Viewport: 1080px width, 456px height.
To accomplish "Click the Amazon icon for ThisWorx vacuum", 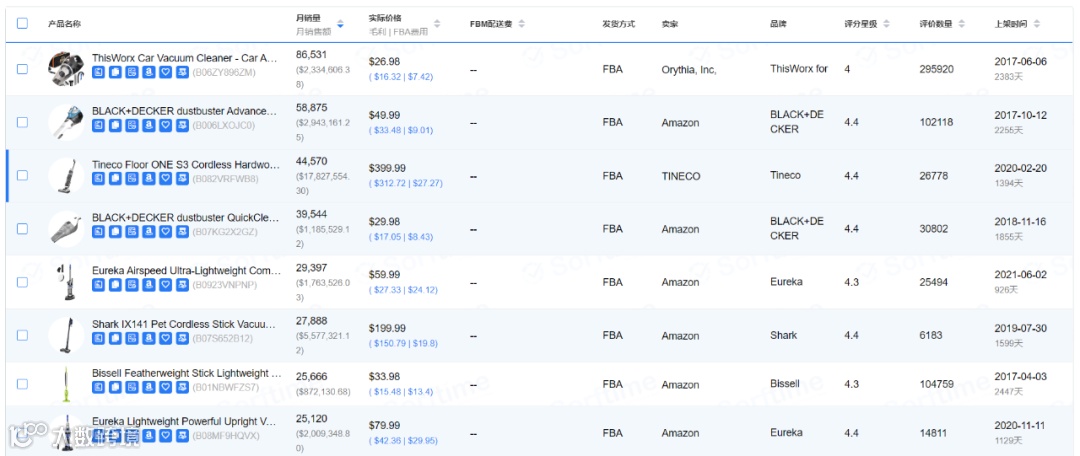I will (x=148, y=72).
